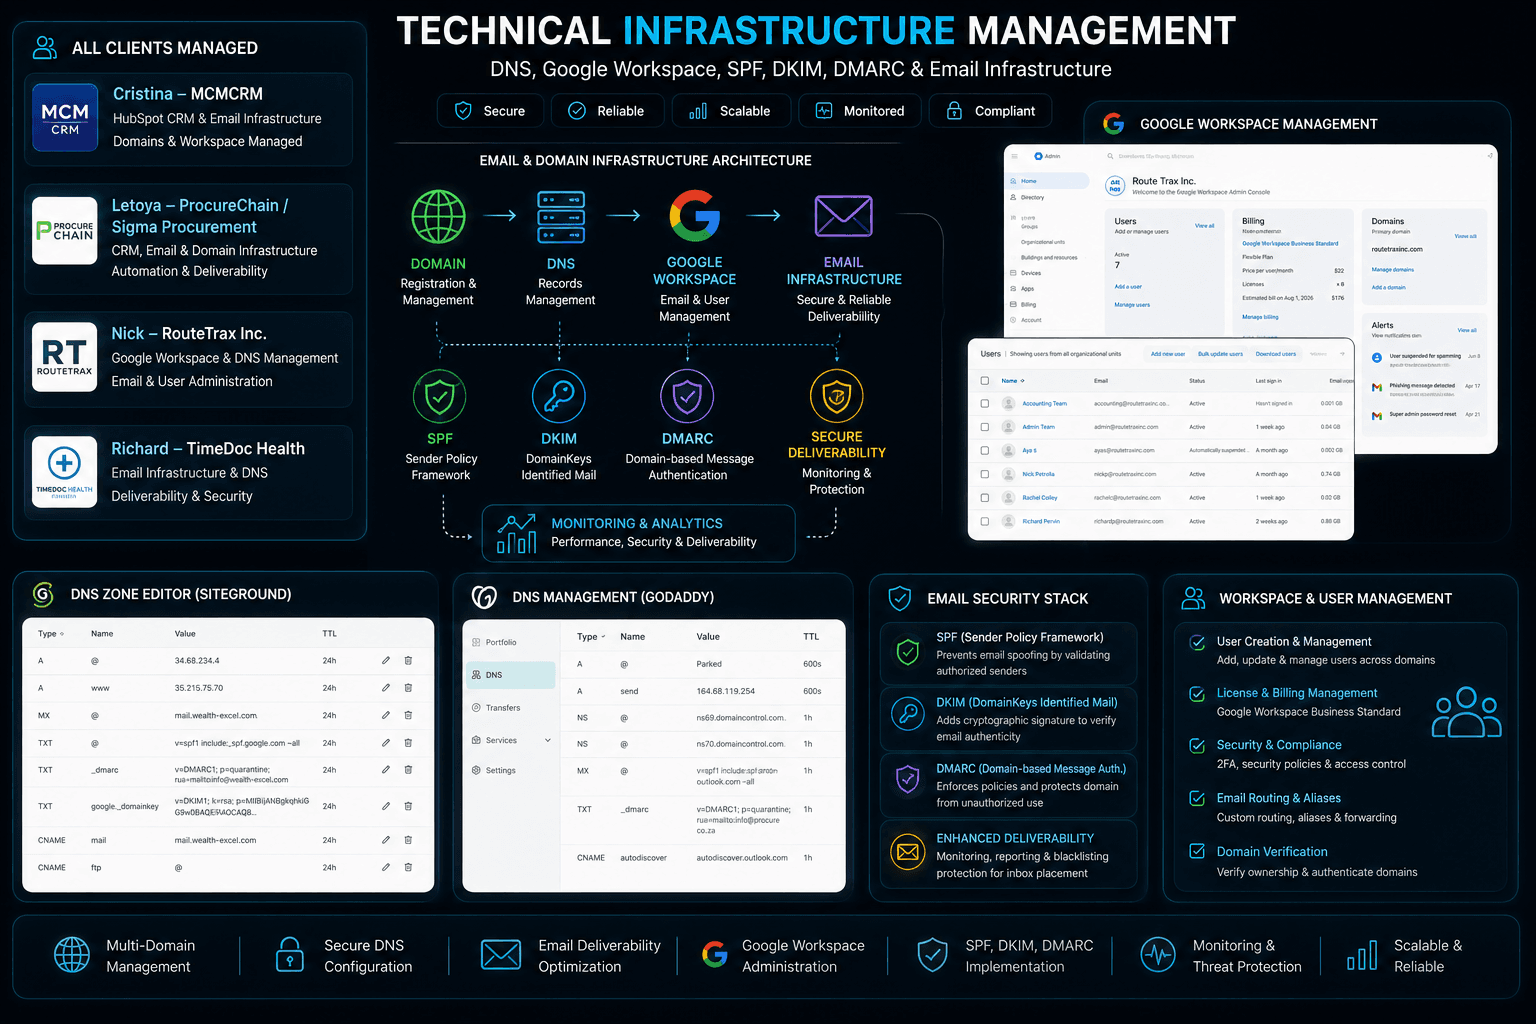Toggle the Domain Verification checkmark

click(x=1197, y=851)
